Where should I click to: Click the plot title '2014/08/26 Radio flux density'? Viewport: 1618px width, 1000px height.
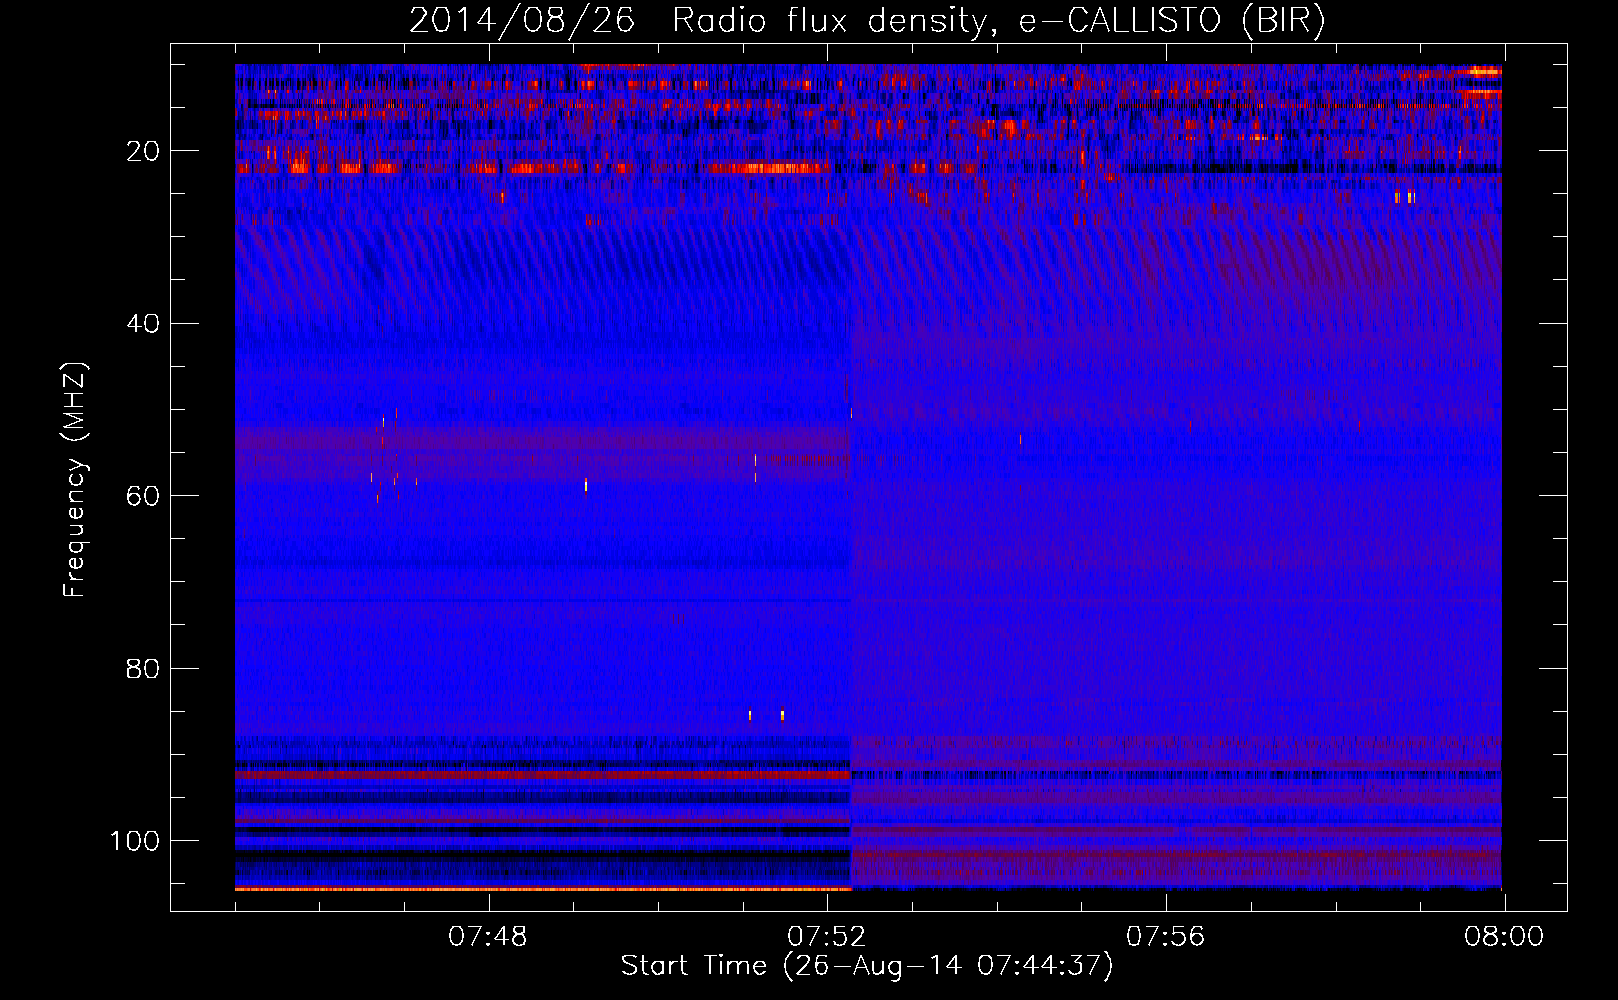click(x=867, y=21)
